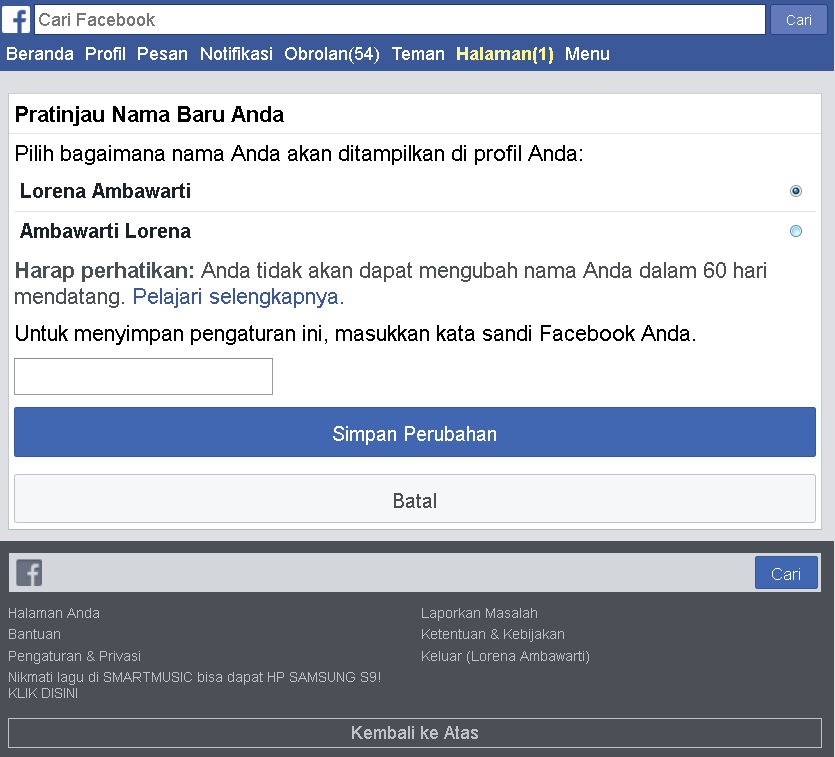The height and width of the screenshot is (757, 835).
Task: Click the top Cari search button
Action: pos(799,20)
